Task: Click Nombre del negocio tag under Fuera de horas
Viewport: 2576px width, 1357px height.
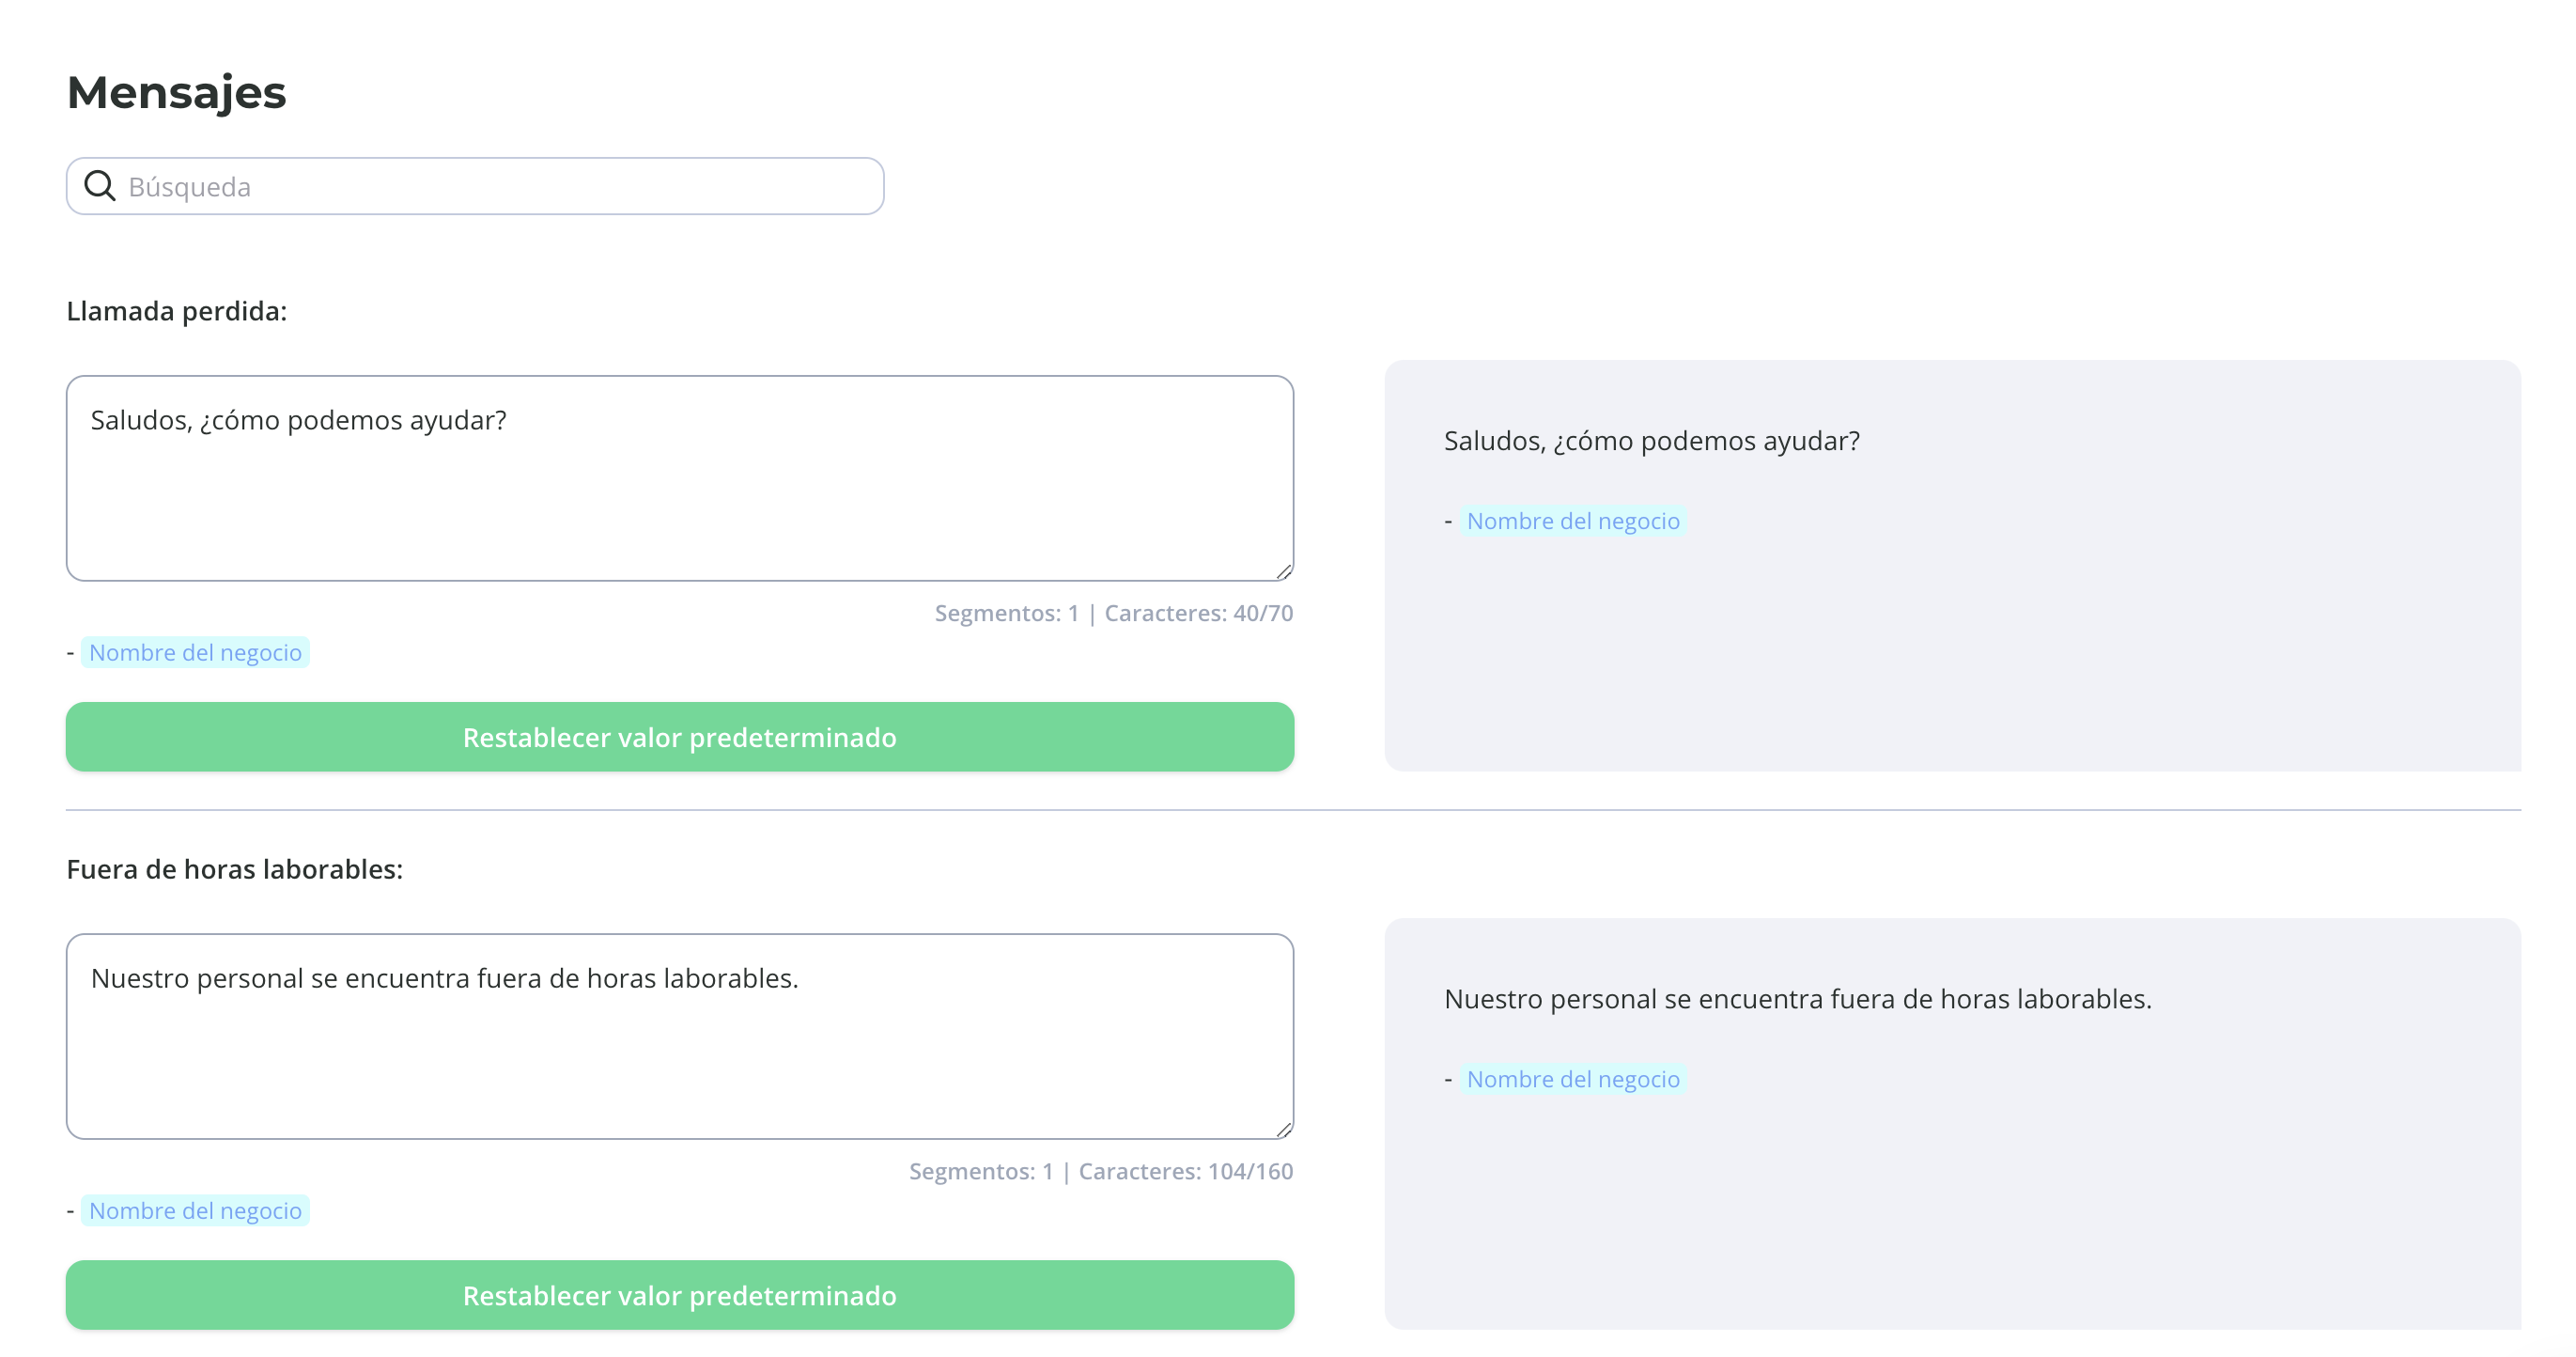Action: pos(195,1210)
